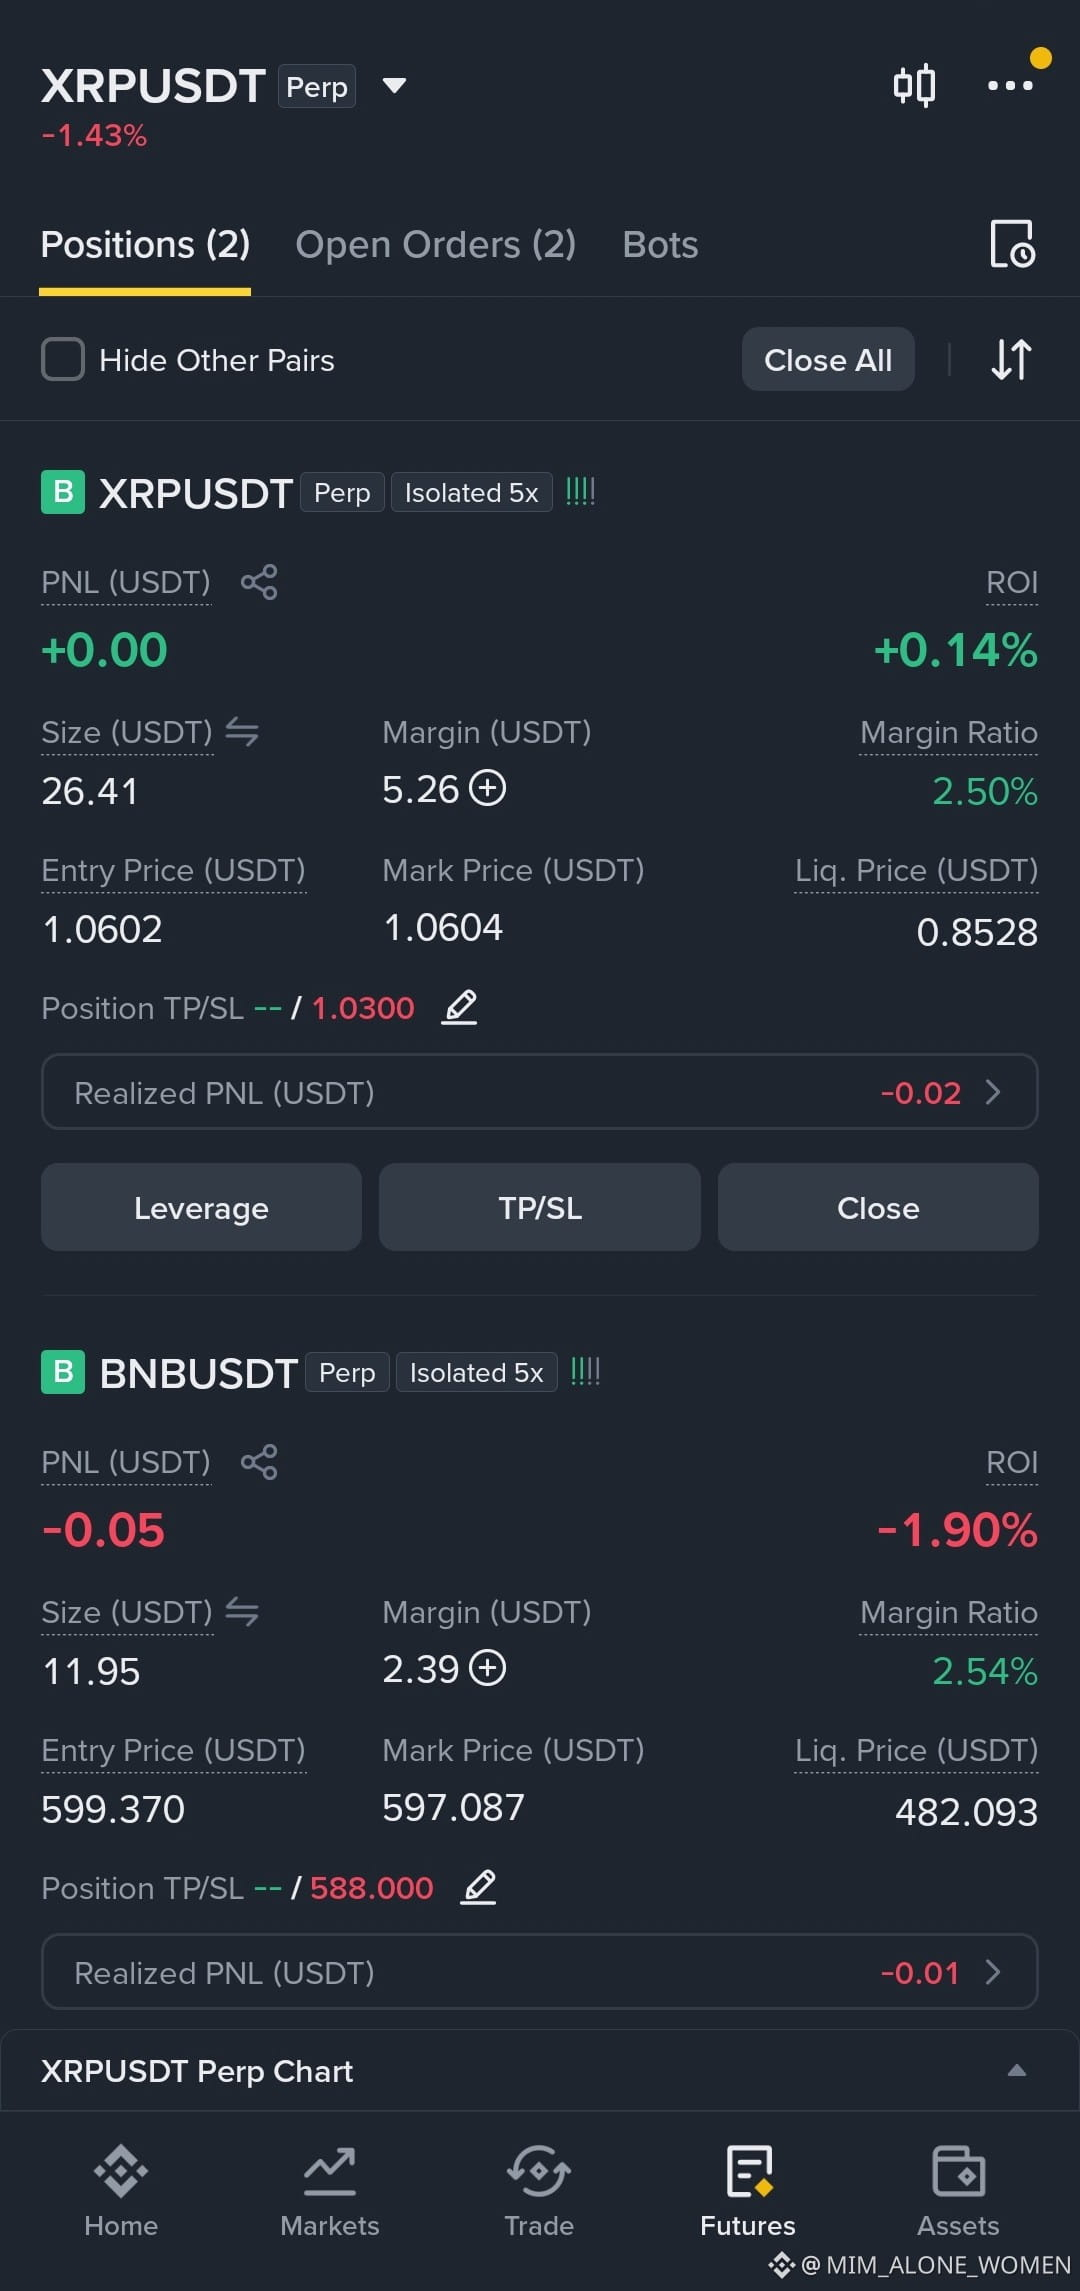Share BNBUSDT position PNL

pyautogui.click(x=259, y=1462)
